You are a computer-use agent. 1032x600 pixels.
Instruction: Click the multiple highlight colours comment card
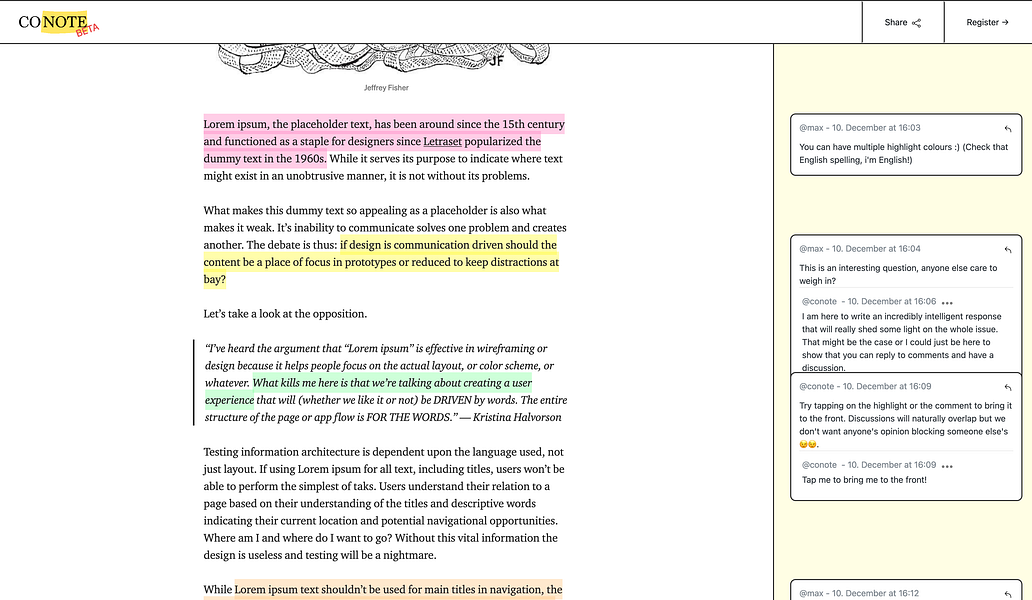pos(906,145)
